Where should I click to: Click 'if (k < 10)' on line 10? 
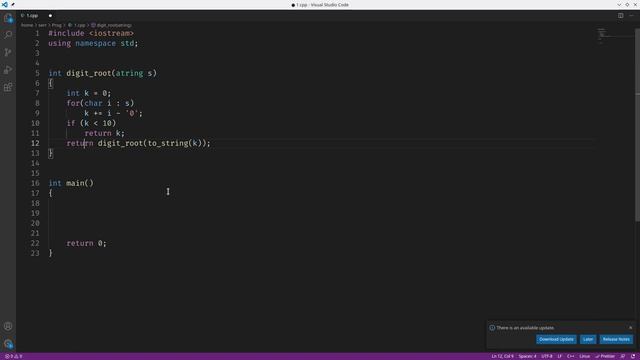pyautogui.click(x=91, y=123)
